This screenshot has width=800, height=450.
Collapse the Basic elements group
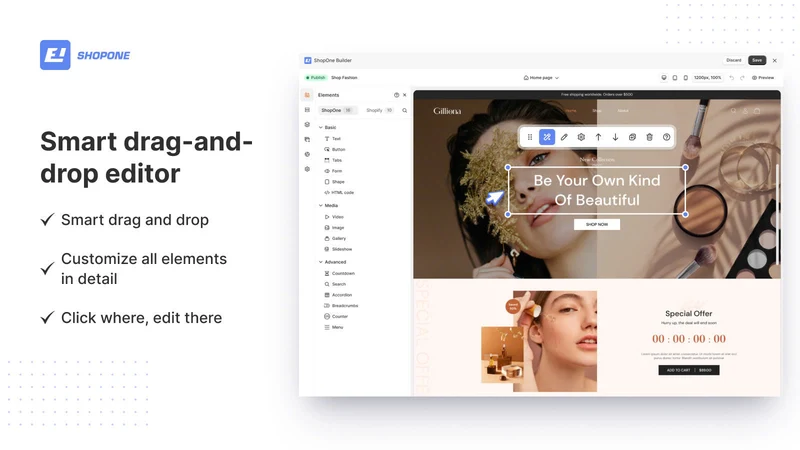320,128
